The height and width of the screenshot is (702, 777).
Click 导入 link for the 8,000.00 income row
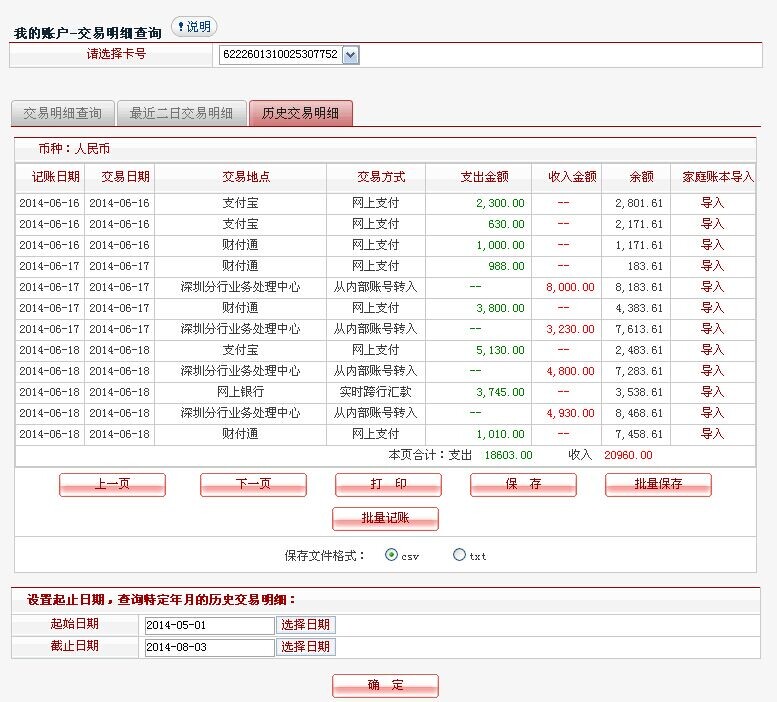[x=712, y=287]
